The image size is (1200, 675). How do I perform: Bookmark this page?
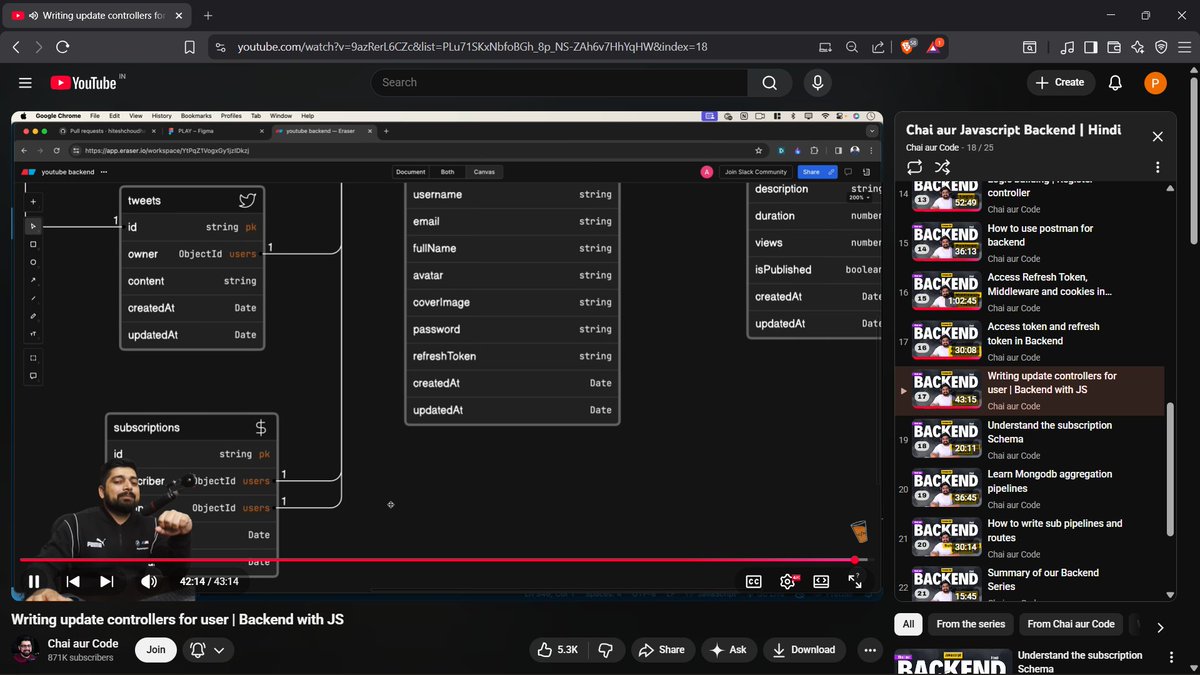190,47
